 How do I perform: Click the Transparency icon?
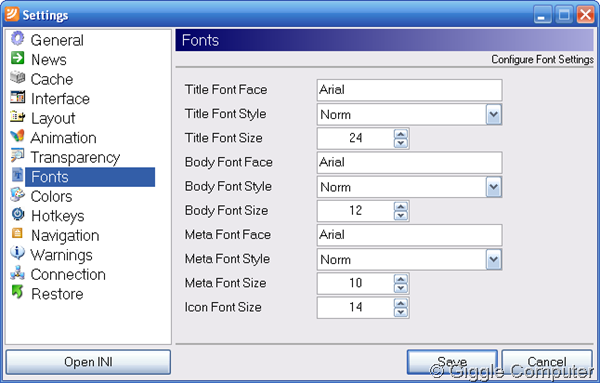18,155
